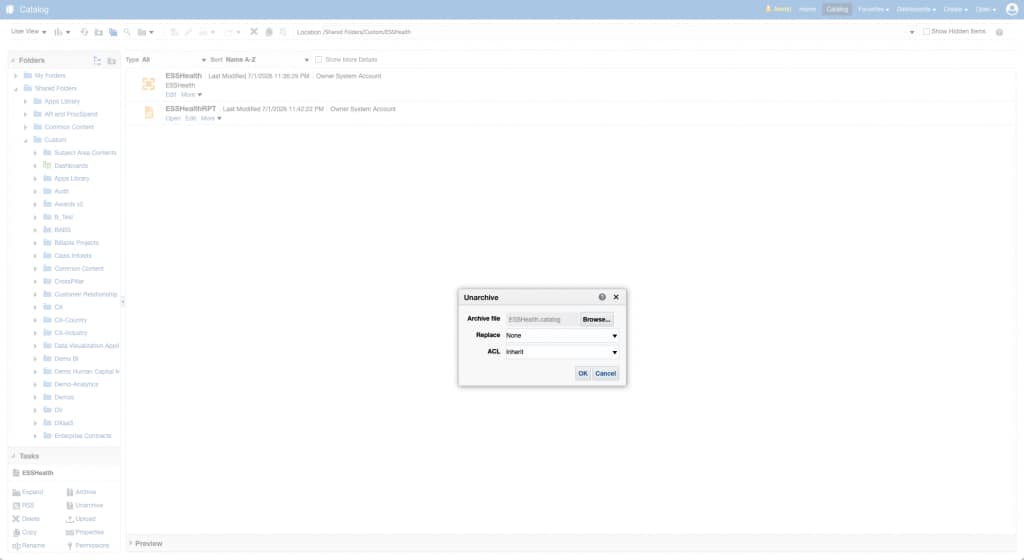Screen dimensions: 1024x560
Task: Open More menu under ESSHealthRPT
Action: pos(211,118)
